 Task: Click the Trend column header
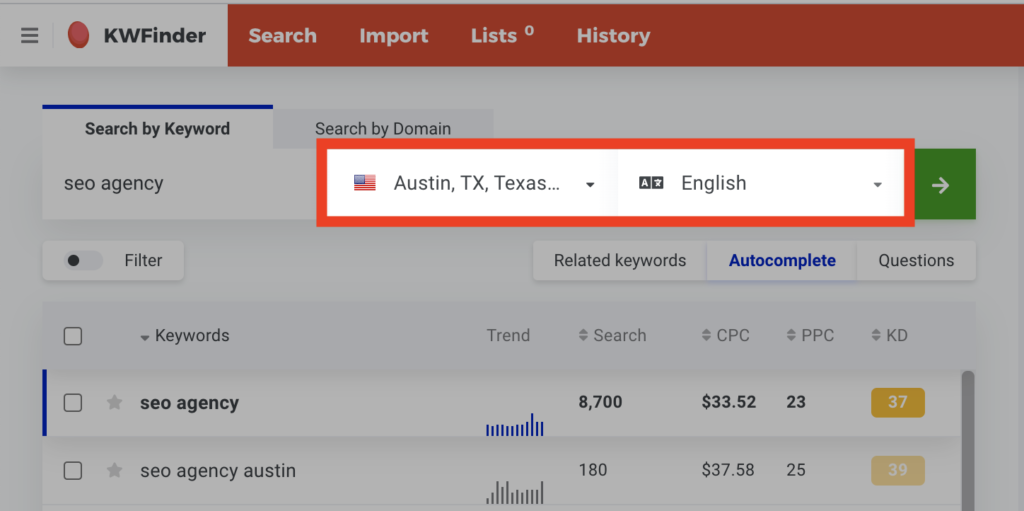(x=508, y=336)
